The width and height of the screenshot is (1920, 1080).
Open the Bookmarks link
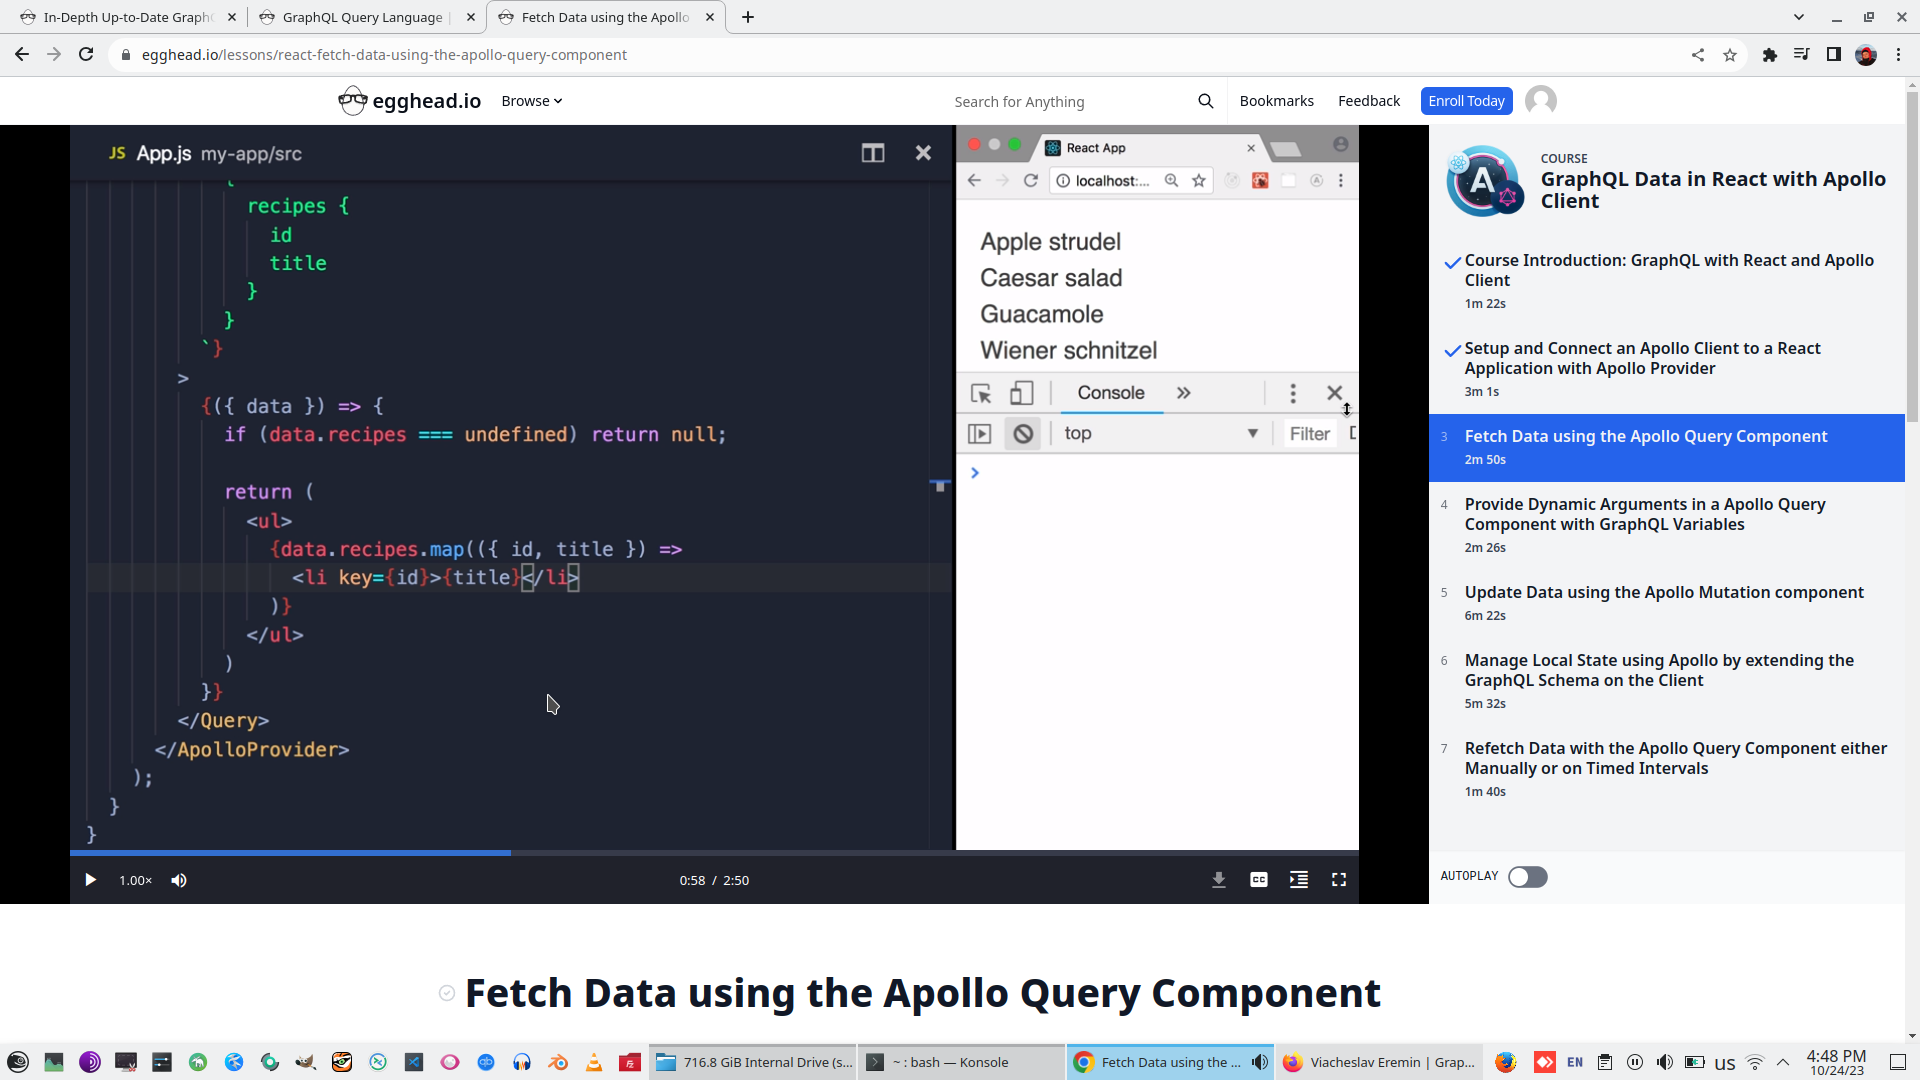(1276, 101)
